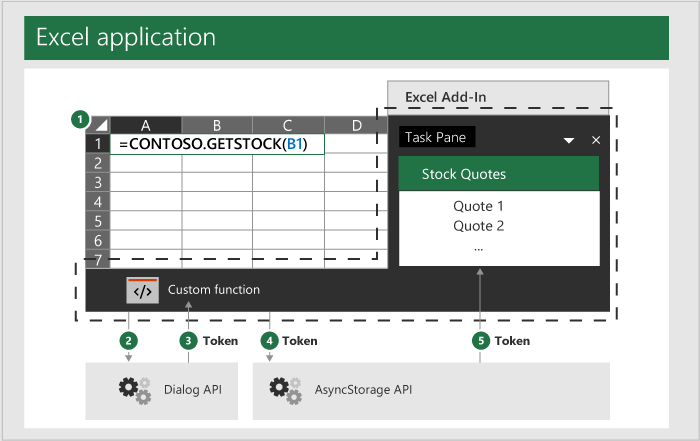This screenshot has width=700, height=441.
Task: Select row 2 header
Action: click(x=98, y=163)
